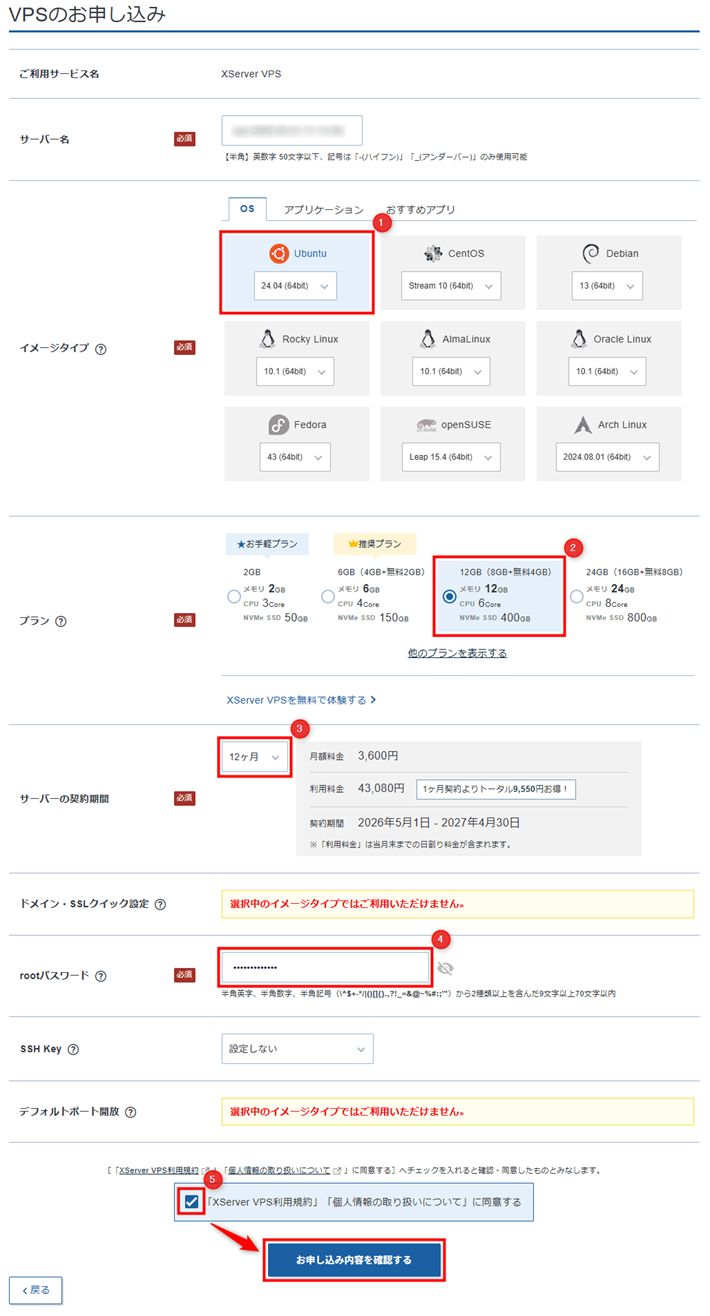Select the 6GB plan radio button
The image size is (710, 1316).
pos(328,597)
